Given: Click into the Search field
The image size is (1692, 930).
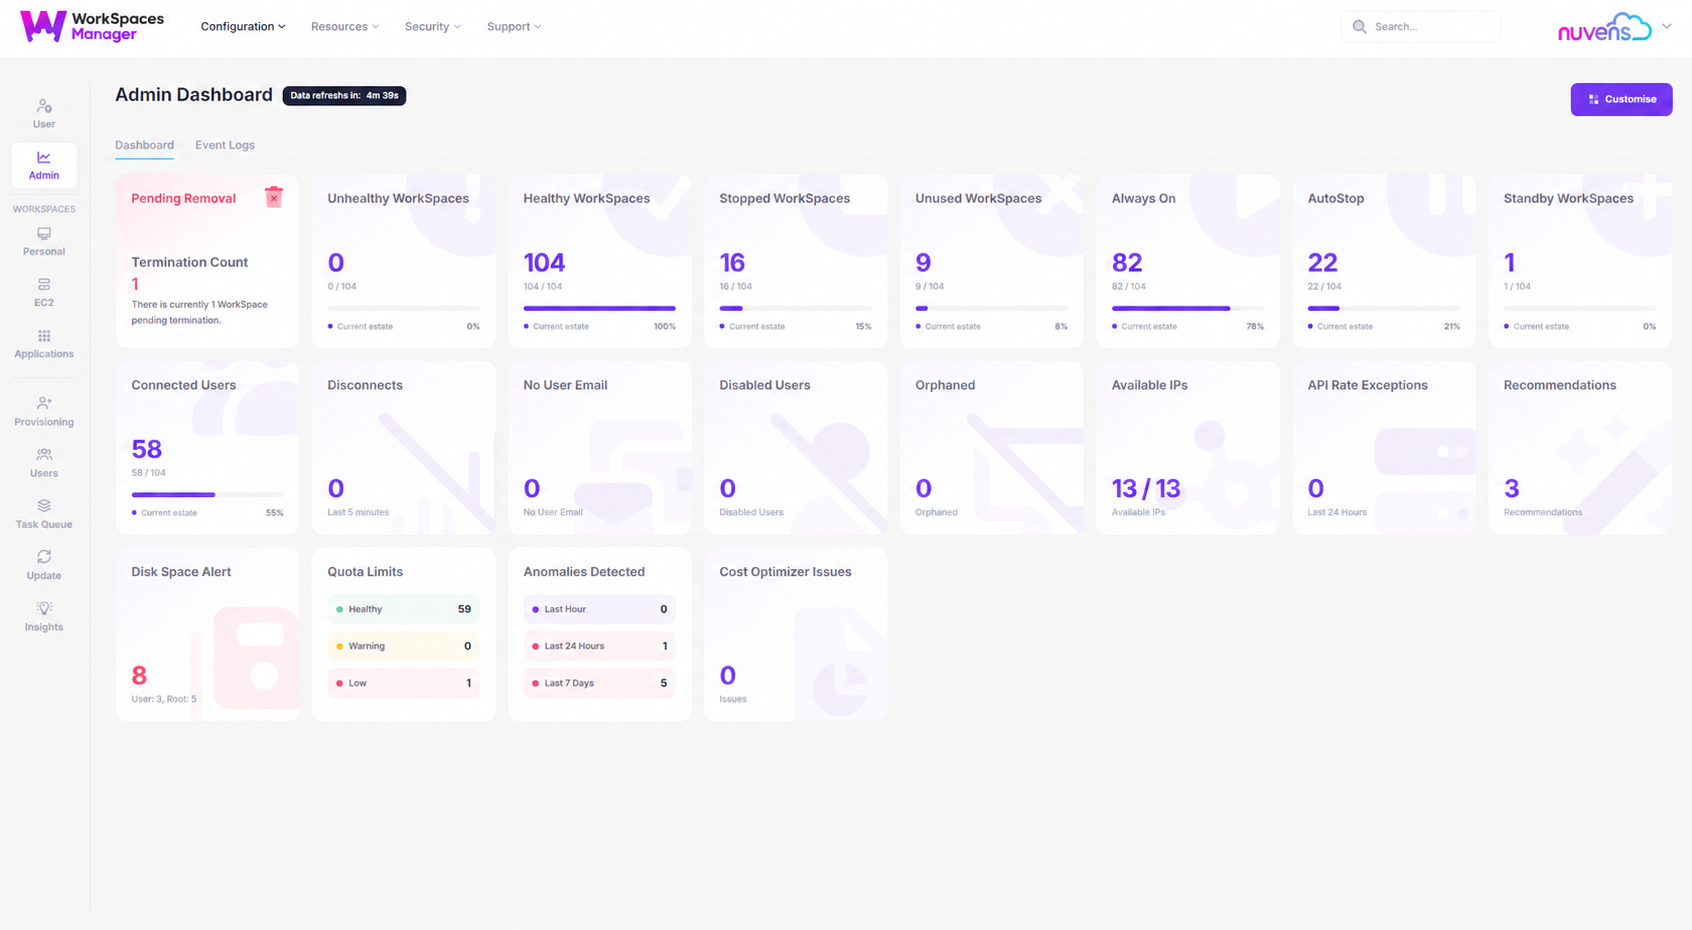Looking at the screenshot, I should (x=1421, y=27).
